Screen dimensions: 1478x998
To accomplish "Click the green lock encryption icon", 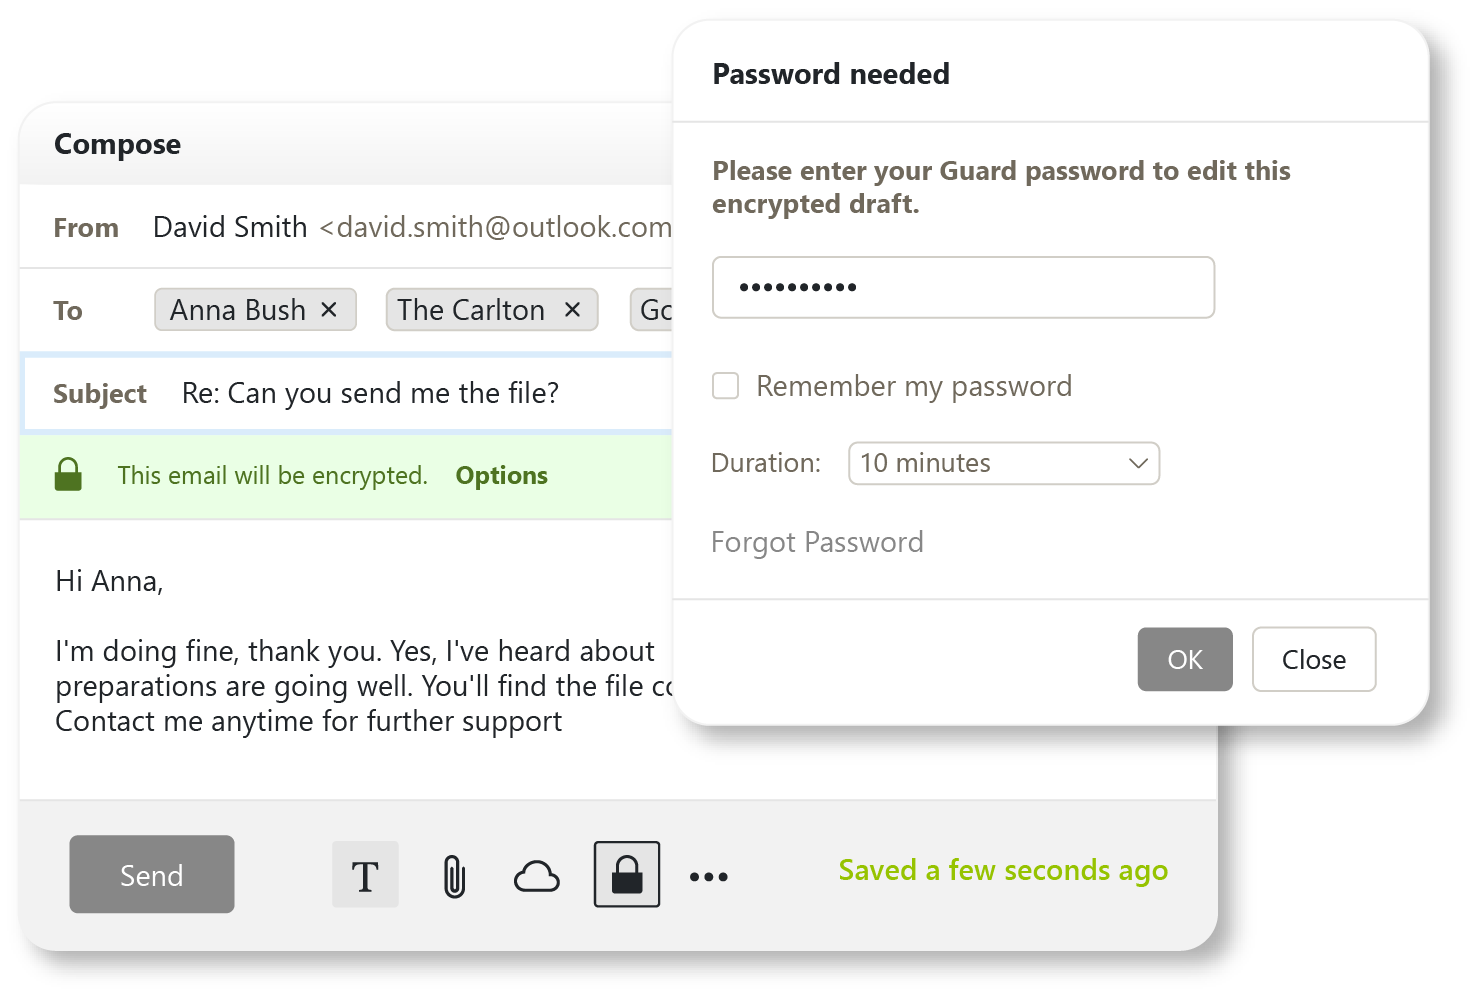I will point(68,475).
